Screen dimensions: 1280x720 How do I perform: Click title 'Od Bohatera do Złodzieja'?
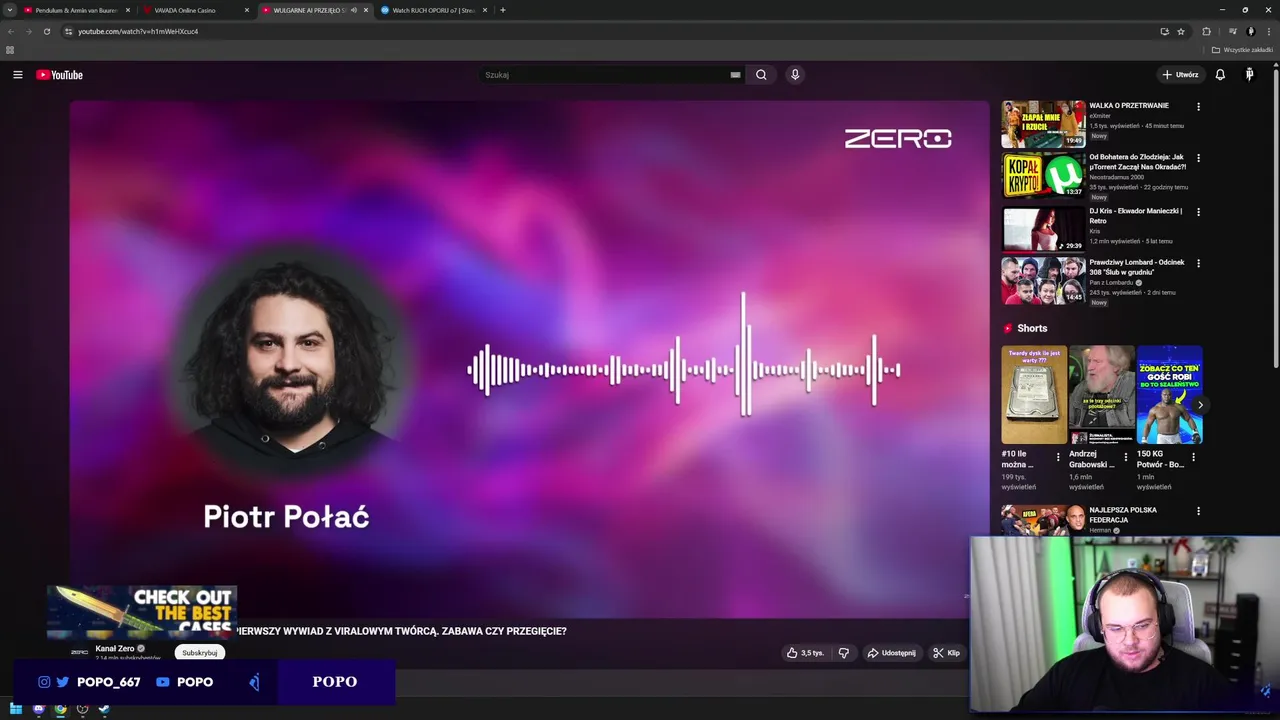1138,162
